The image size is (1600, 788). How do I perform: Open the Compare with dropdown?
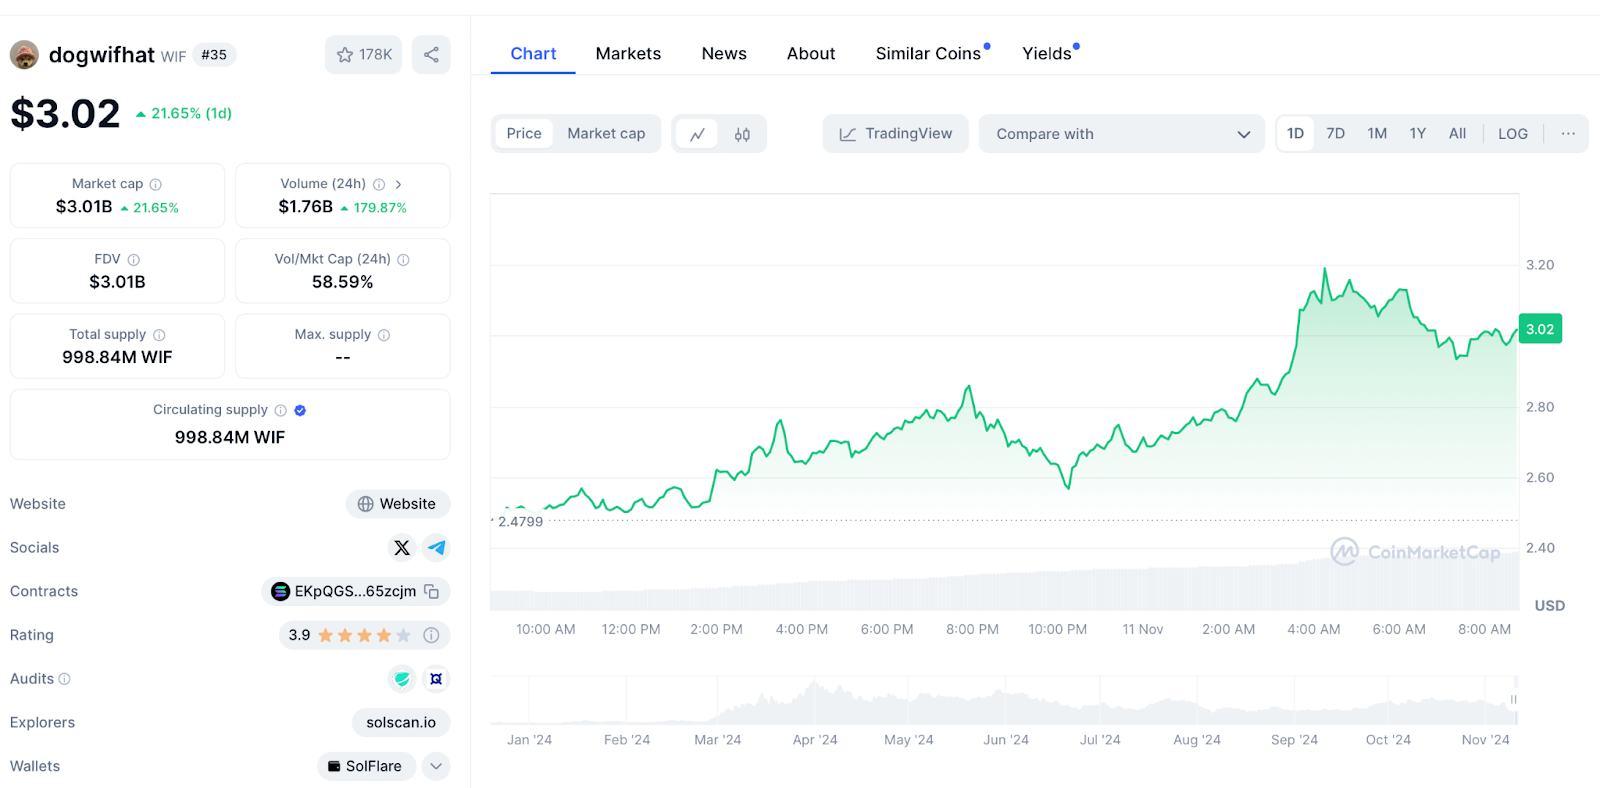[1123, 134]
